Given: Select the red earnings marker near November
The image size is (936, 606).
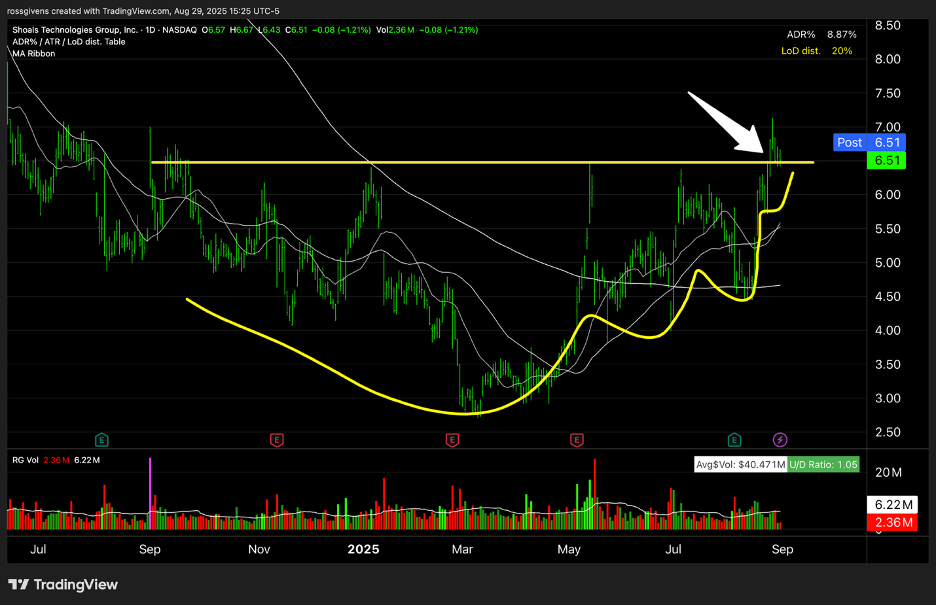Looking at the screenshot, I should pos(277,439).
